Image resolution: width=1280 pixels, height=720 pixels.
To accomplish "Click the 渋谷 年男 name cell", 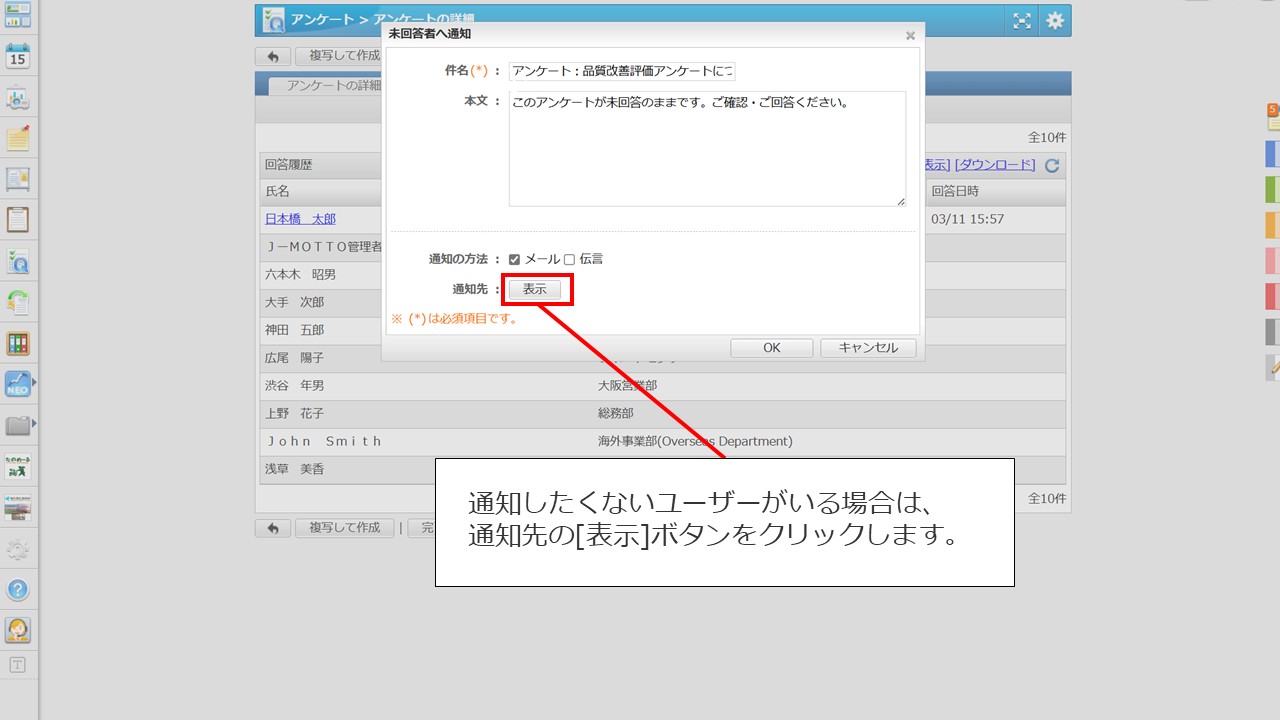I will tap(294, 386).
